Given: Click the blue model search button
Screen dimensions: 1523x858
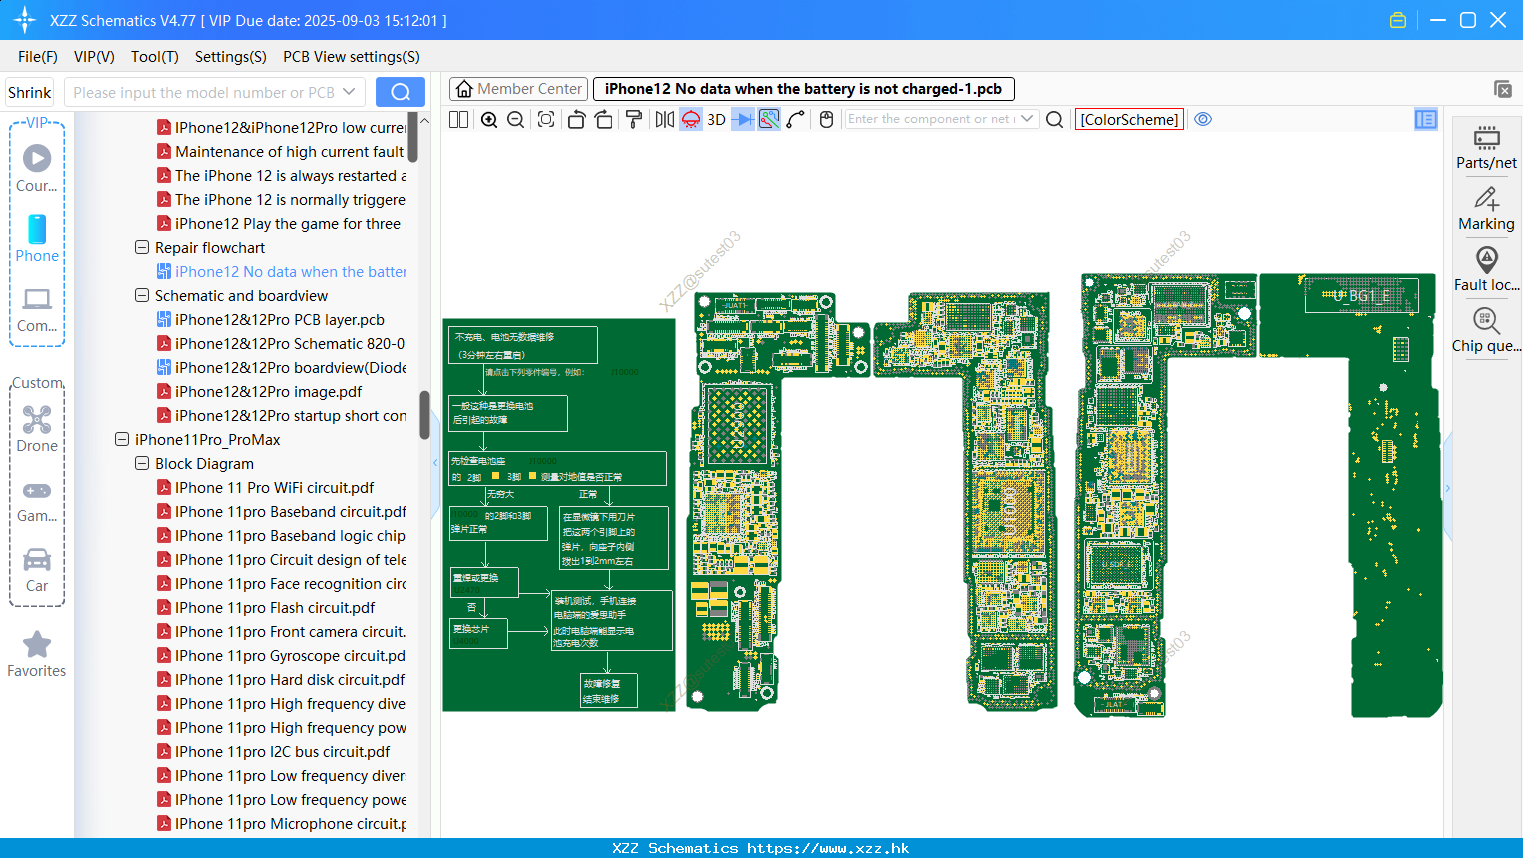Looking at the screenshot, I should click(x=400, y=92).
